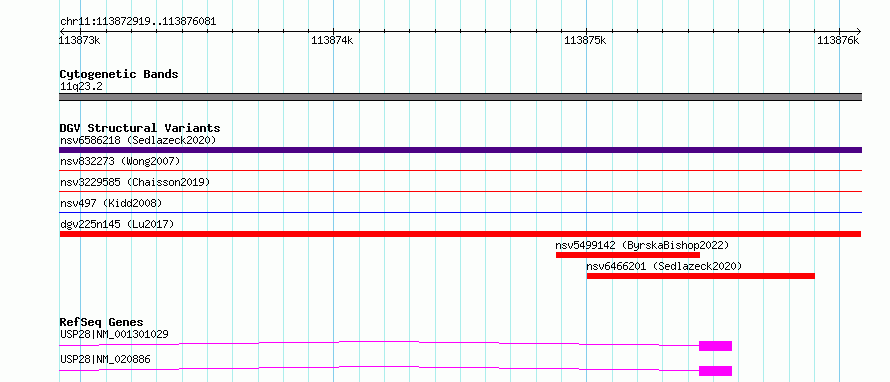Click the red bar under nsv6466201
The width and height of the screenshot is (890, 382).
(x=700, y=276)
